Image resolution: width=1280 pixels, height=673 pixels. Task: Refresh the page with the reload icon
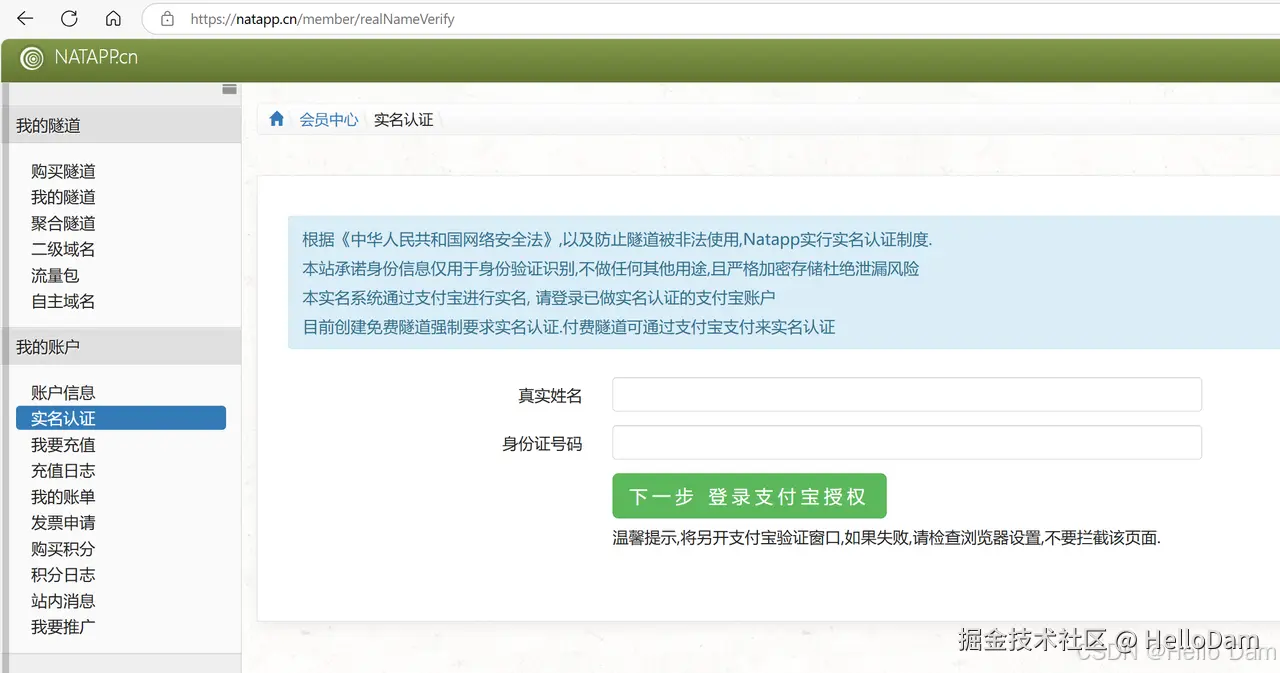tap(68, 18)
